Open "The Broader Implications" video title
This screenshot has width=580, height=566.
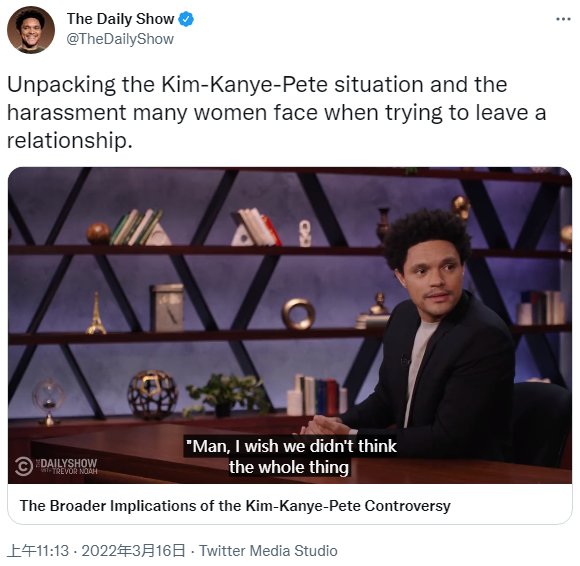235,506
